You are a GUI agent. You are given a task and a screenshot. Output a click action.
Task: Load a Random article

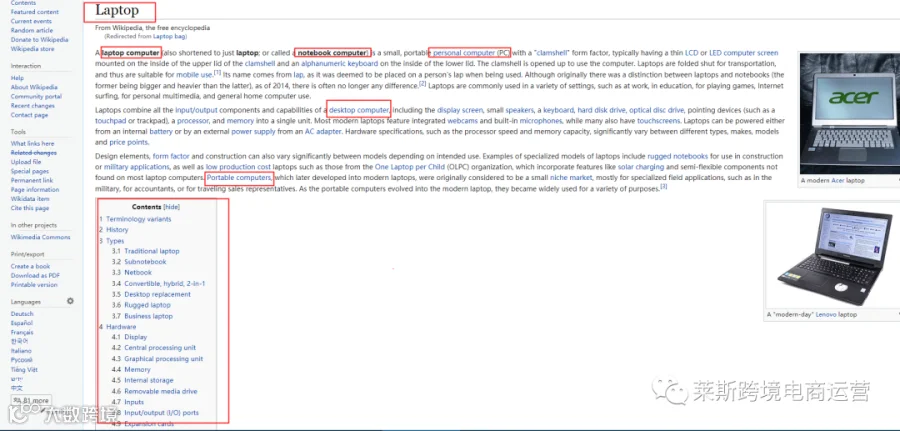click(32, 30)
